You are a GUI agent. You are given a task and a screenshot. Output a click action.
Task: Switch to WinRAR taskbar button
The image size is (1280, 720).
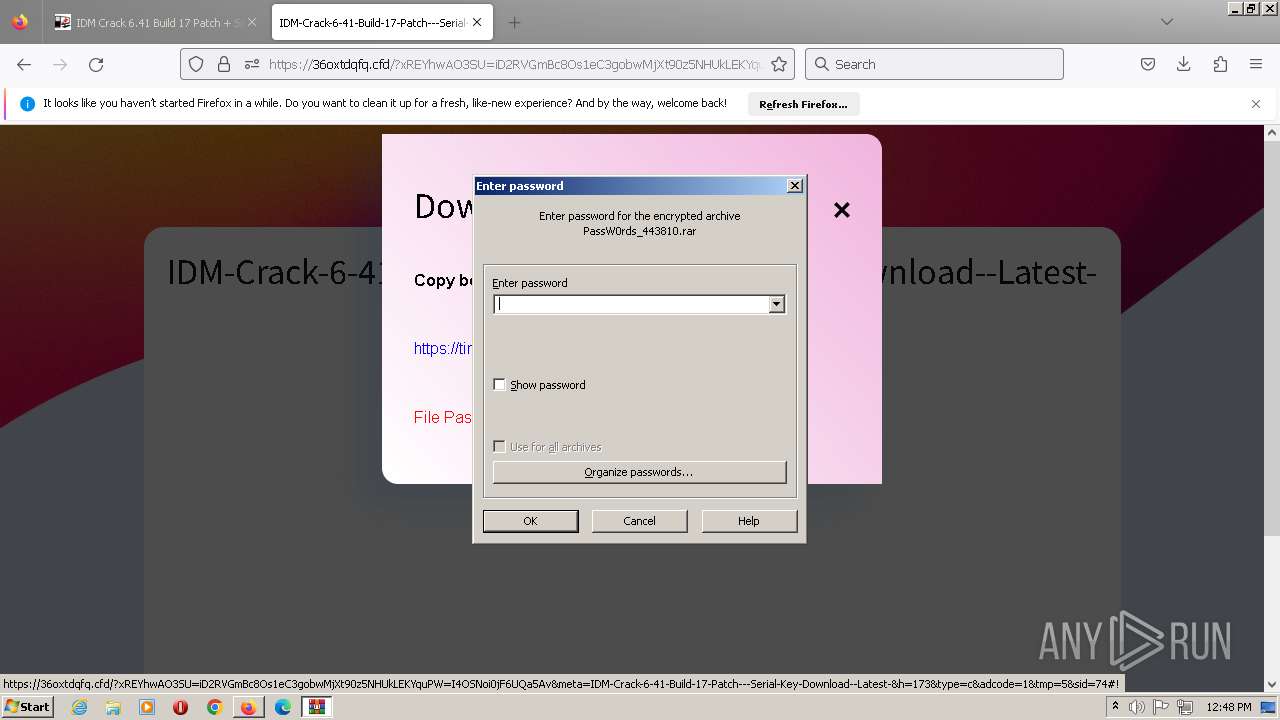[x=317, y=707]
